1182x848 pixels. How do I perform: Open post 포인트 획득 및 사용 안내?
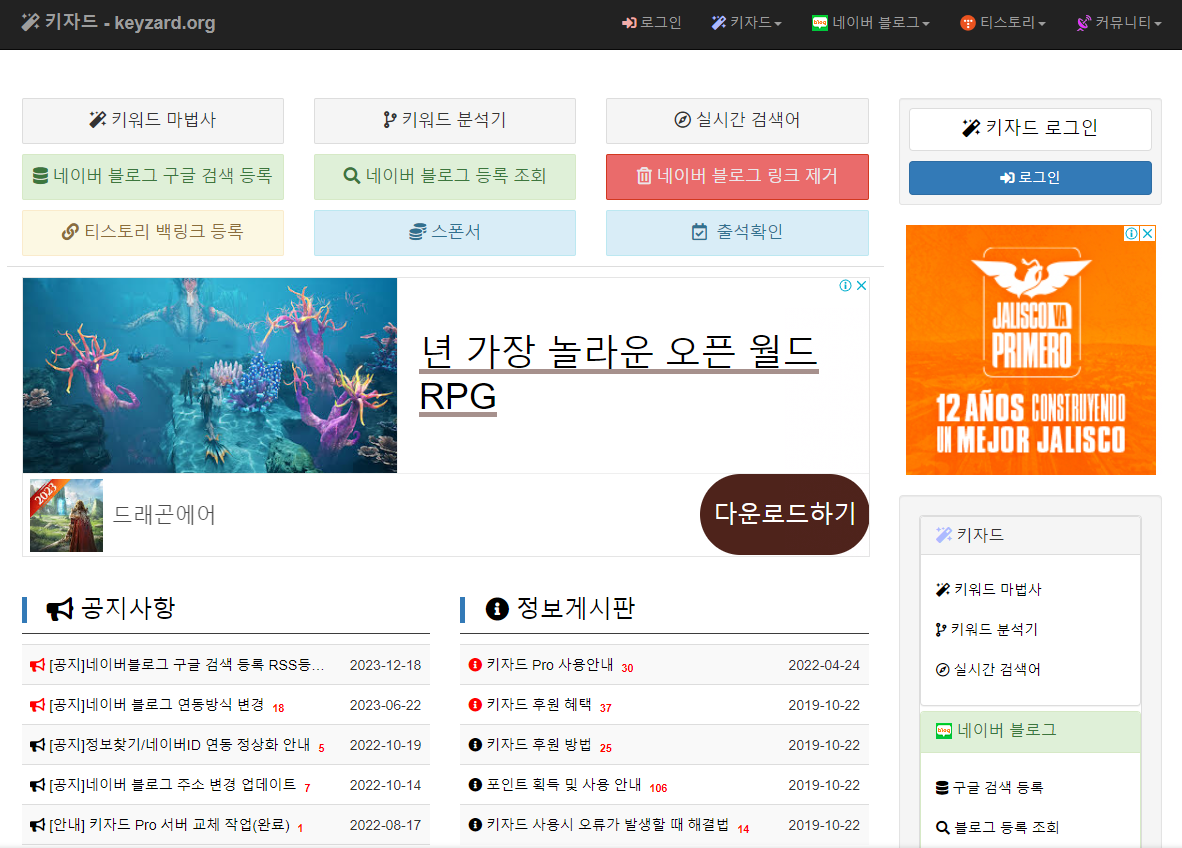(x=564, y=785)
